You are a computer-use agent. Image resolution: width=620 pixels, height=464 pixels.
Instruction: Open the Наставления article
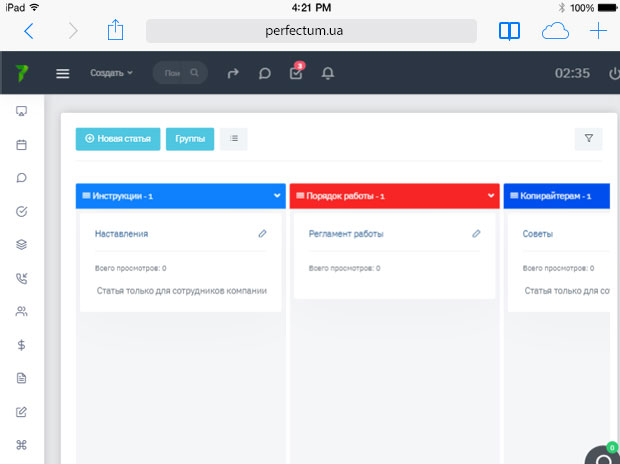click(x=121, y=234)
